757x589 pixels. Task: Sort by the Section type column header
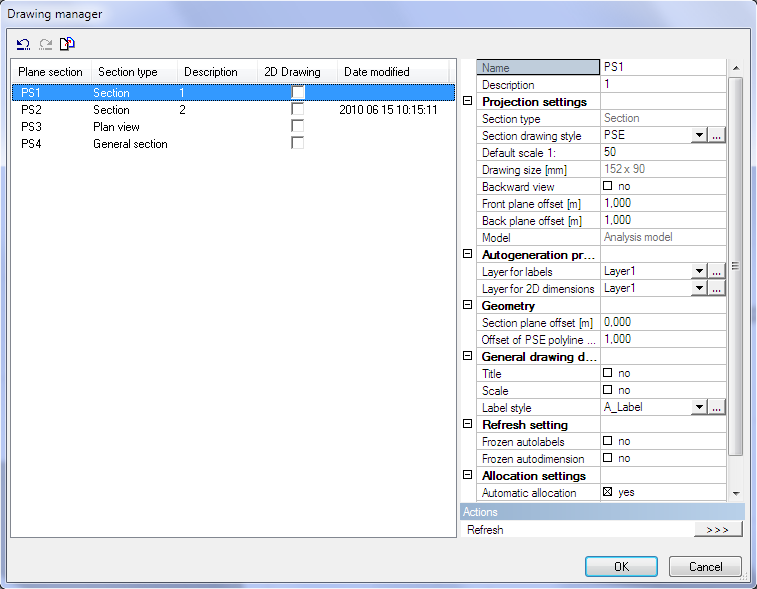click(133, 72)
